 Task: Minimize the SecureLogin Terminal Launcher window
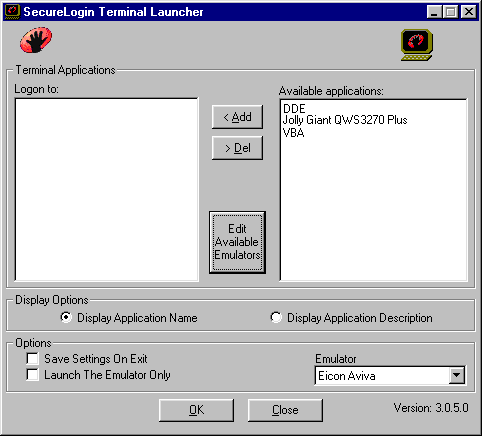click(434, 12)
